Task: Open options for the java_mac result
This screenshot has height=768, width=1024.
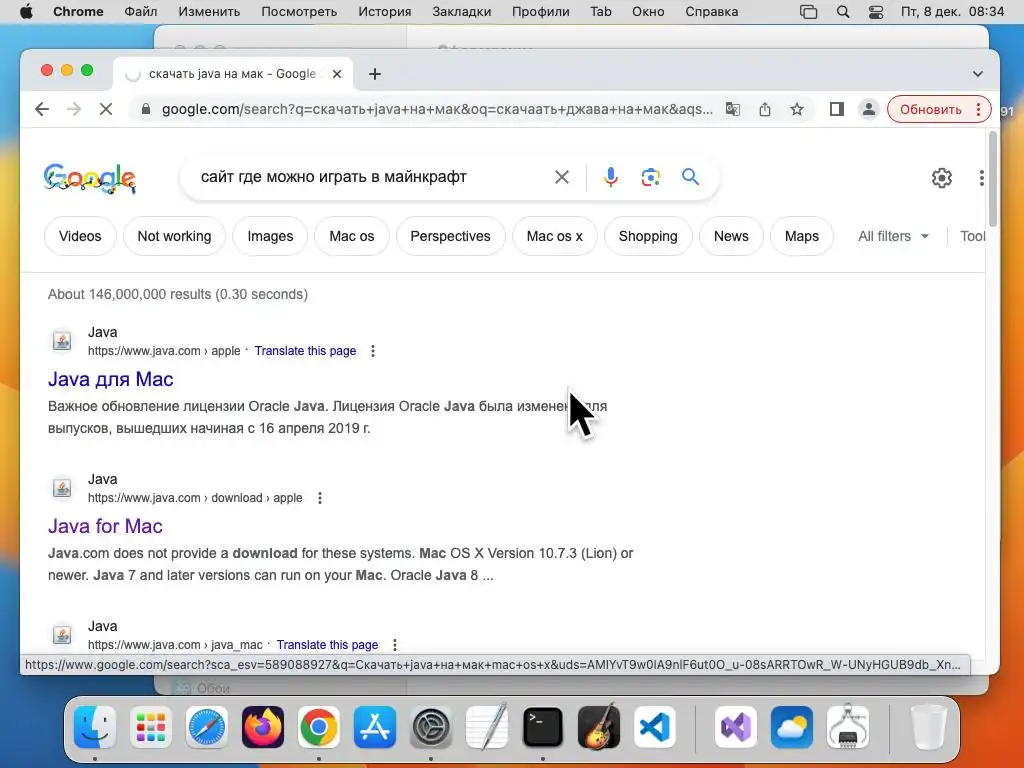Action: pos(394,645)
